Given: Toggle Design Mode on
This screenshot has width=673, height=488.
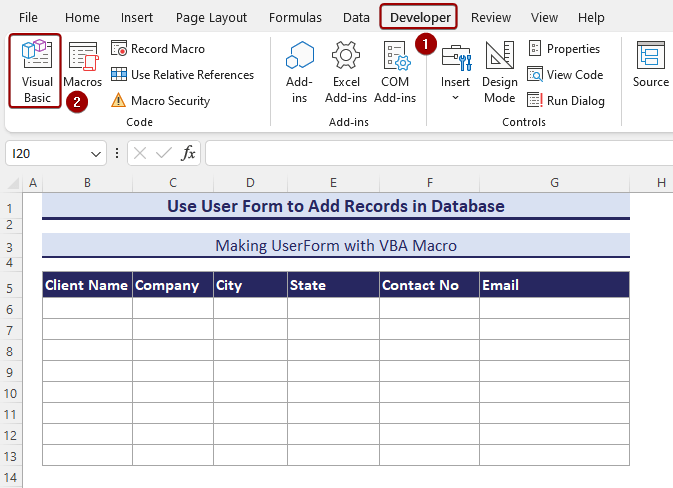Looking at the screenshot, I should 499,72.
